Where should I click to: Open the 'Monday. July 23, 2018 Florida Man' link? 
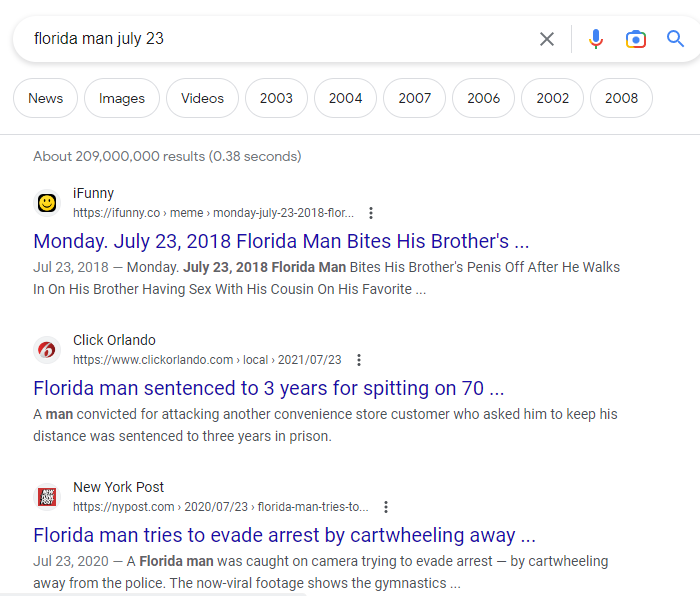[x=281, y=241]
